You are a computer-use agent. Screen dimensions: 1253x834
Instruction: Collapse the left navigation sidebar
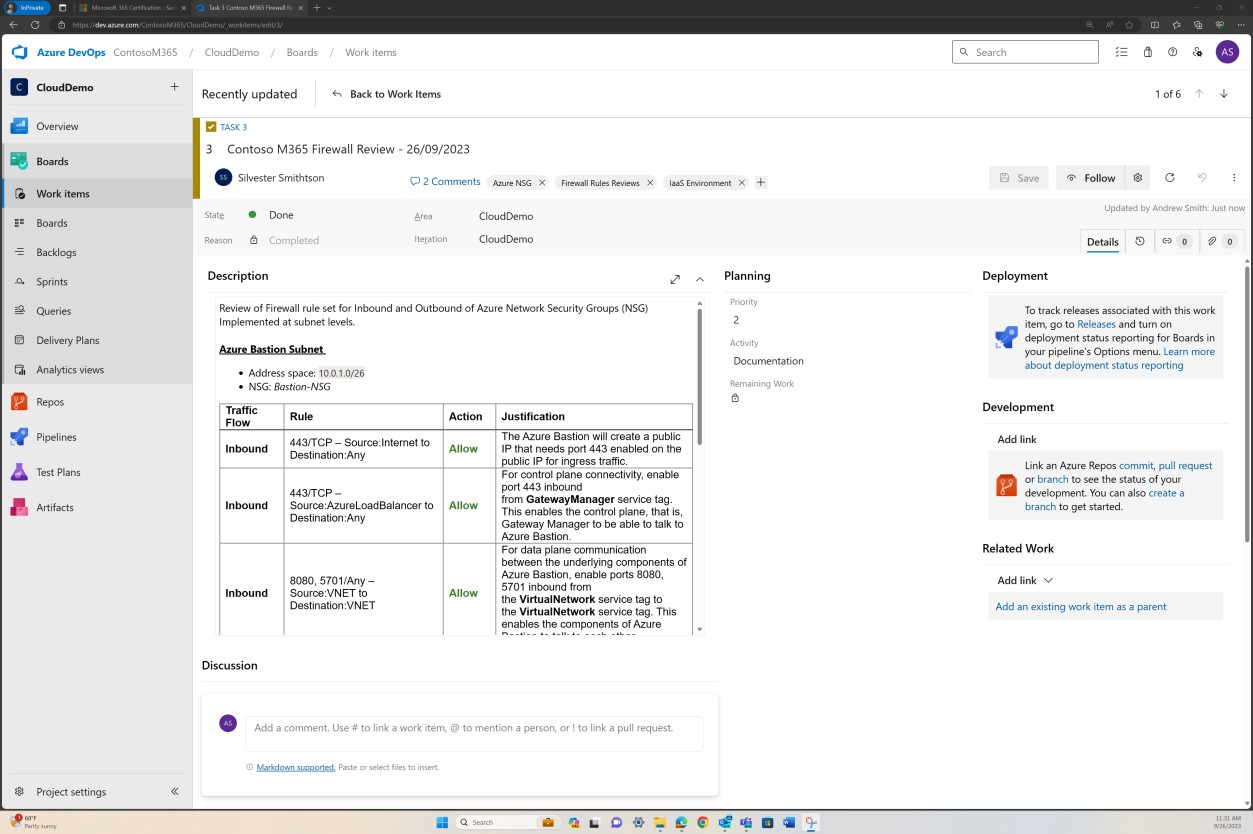pyautogui.click(x=175, y=791)
